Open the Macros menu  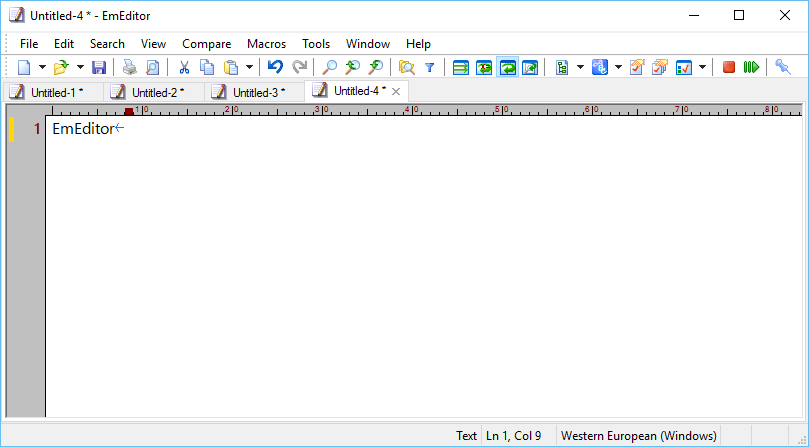click(x=266, y=44)
